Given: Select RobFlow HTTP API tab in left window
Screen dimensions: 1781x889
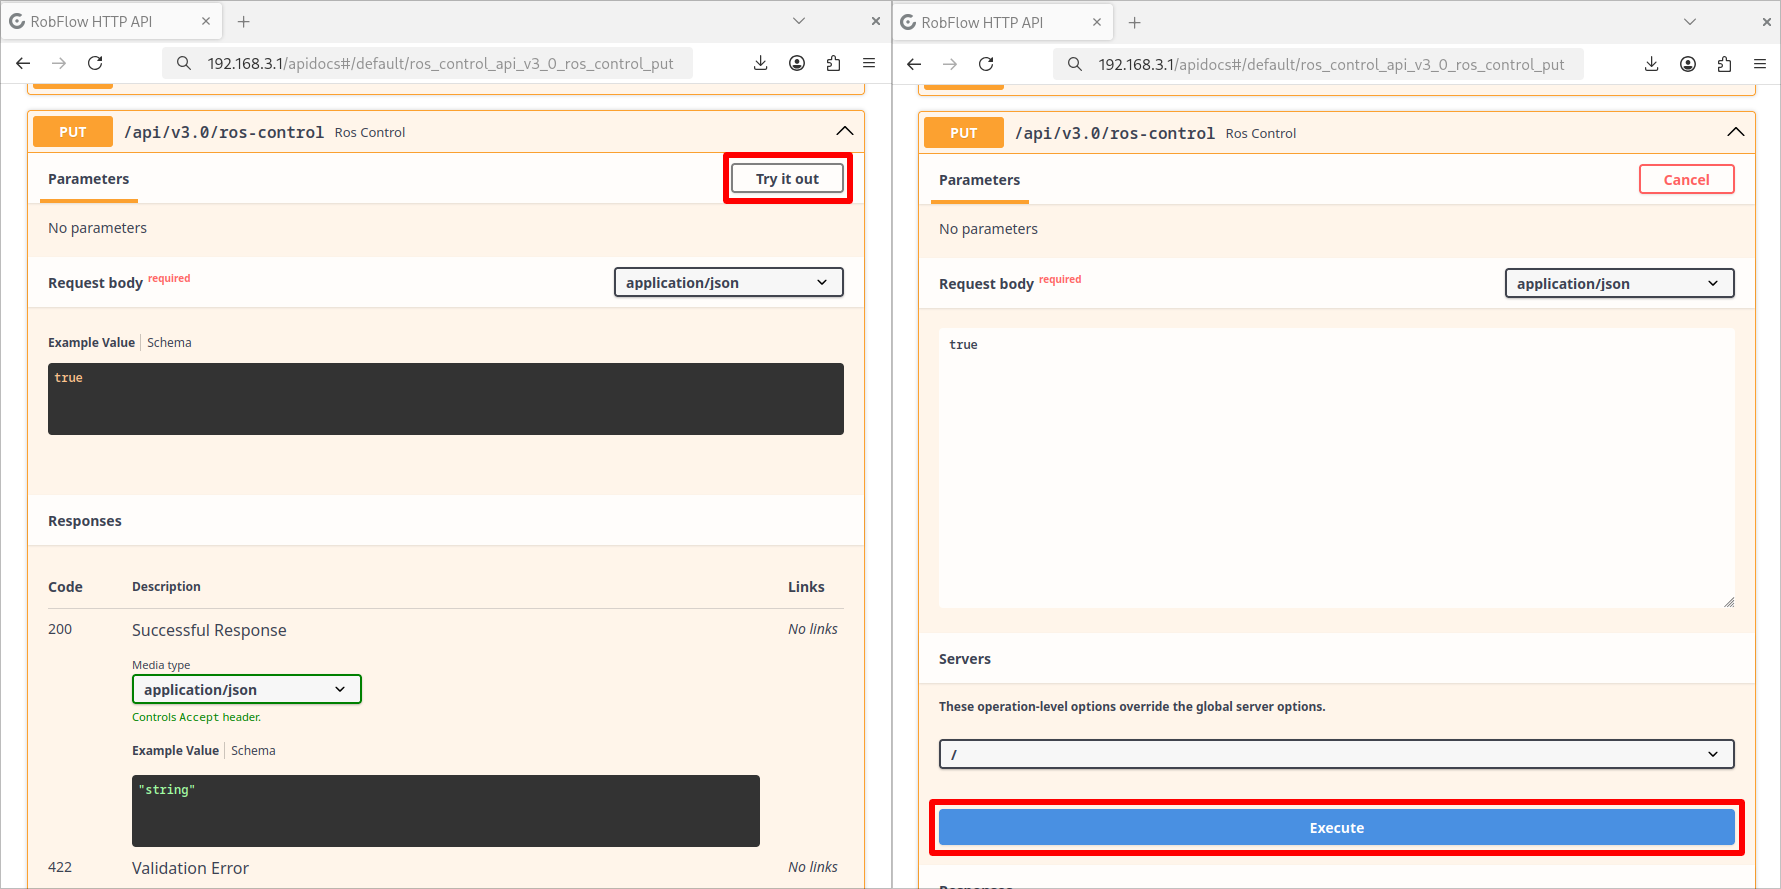Looking at the screenshot, I should (110, 21).
